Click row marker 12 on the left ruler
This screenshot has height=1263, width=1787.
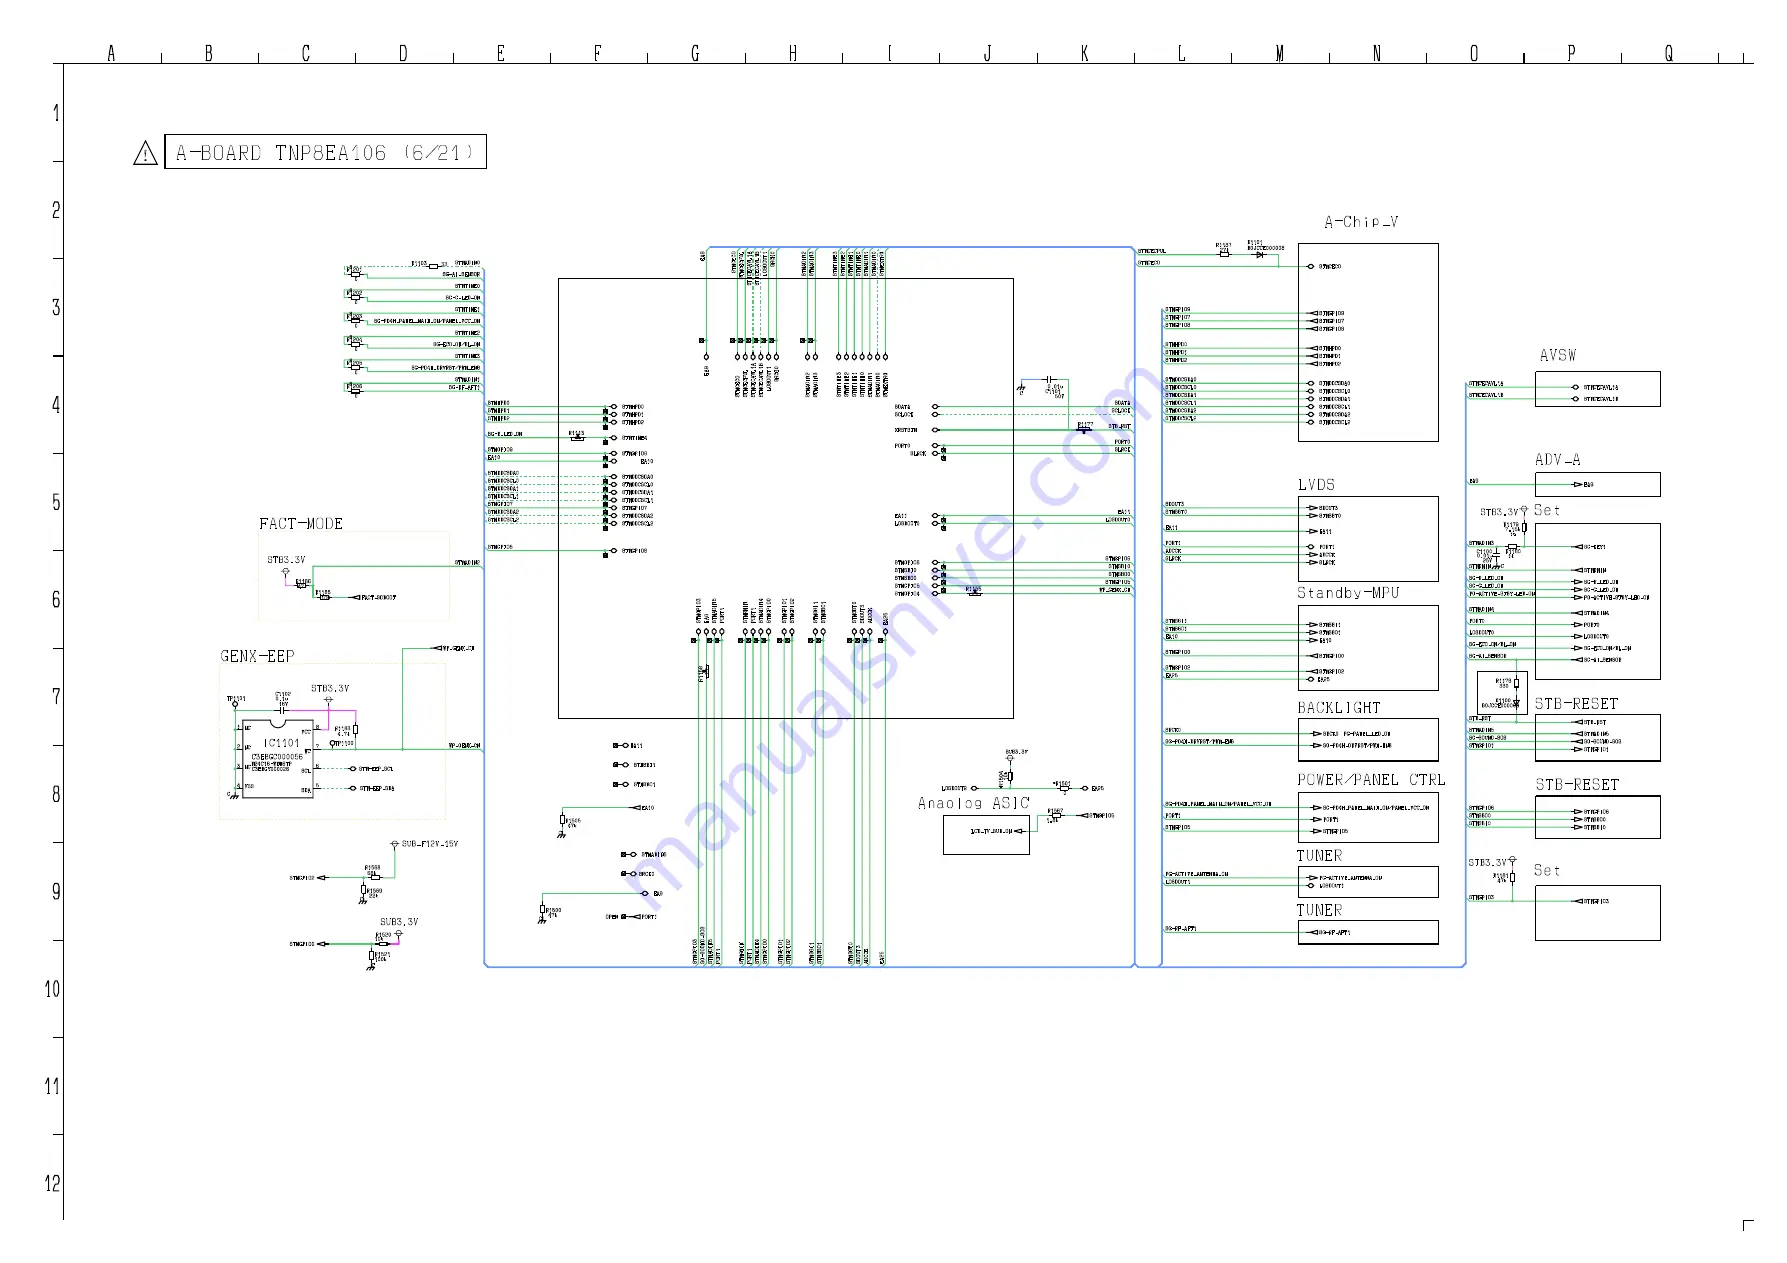point(52,1184)
